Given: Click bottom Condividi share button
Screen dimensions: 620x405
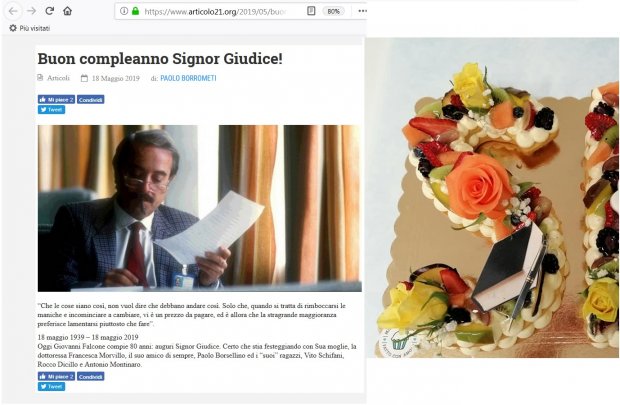Looking at the screenshot, I should click(91, 377).
